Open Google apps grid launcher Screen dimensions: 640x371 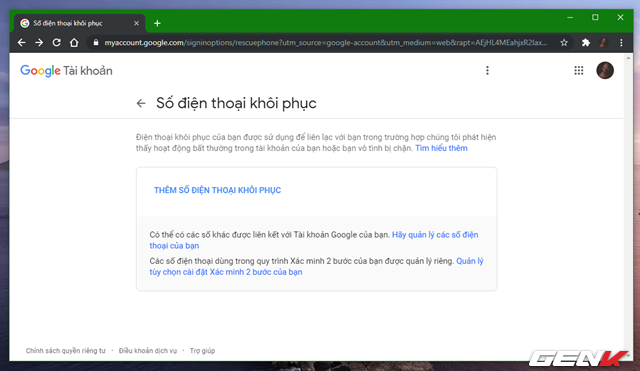pyautogui.click(x=578, y=71)
